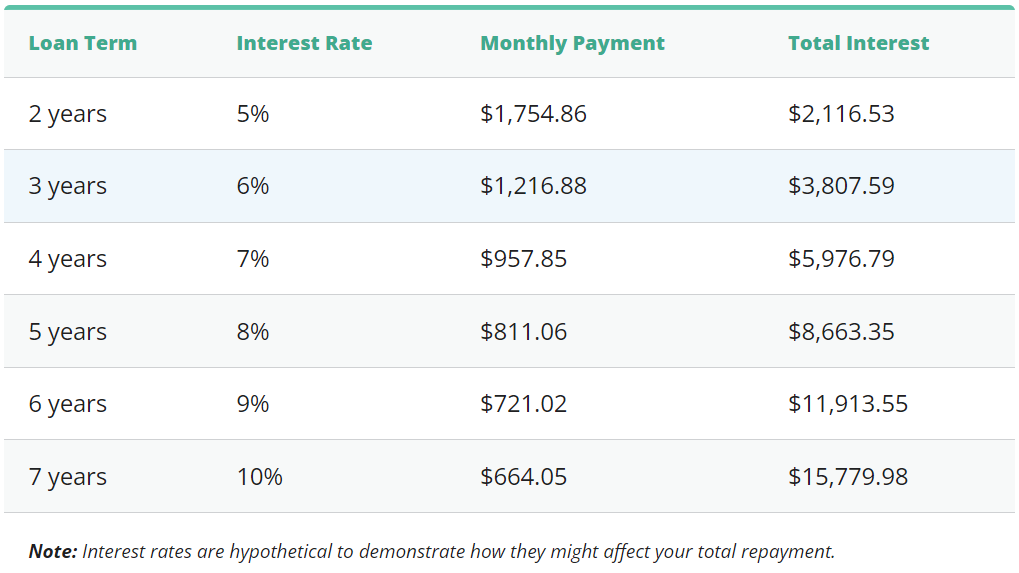
Task: Click the Total Interest column header
Action: pyautogui.click(x=858, y=44)
